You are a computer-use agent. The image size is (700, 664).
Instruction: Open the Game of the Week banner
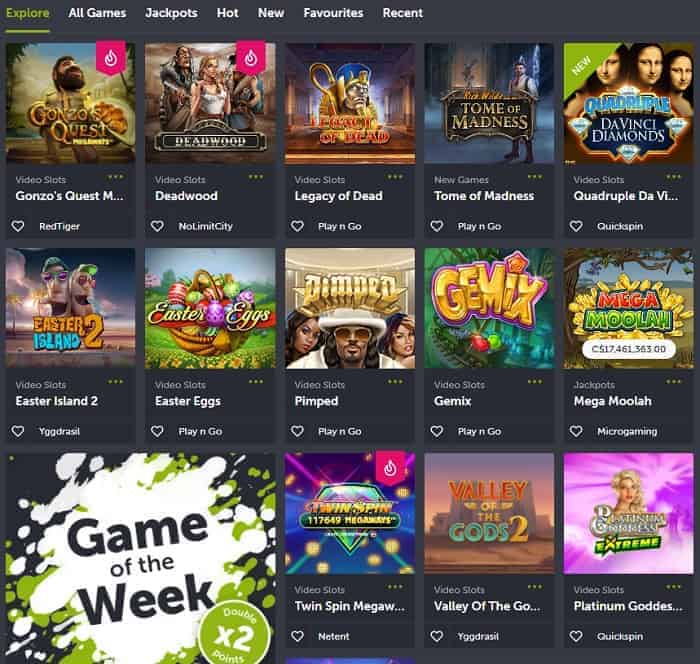pos(141,558)
